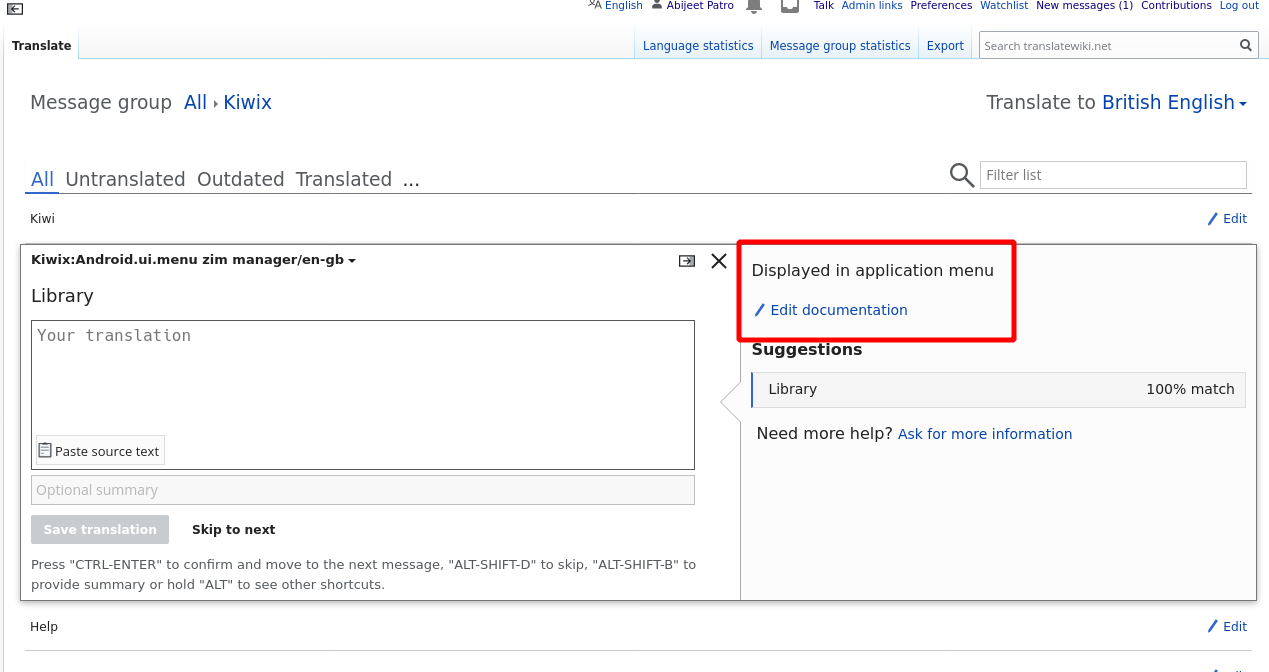Click the All message groups link
The image size is (1269, 672).
pos(195,102)
